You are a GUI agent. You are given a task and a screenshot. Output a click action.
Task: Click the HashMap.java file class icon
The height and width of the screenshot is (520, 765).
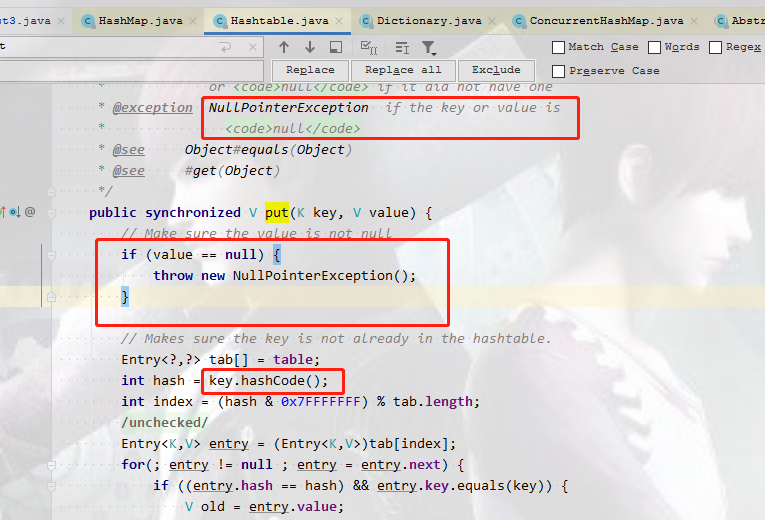pos(88,21)
